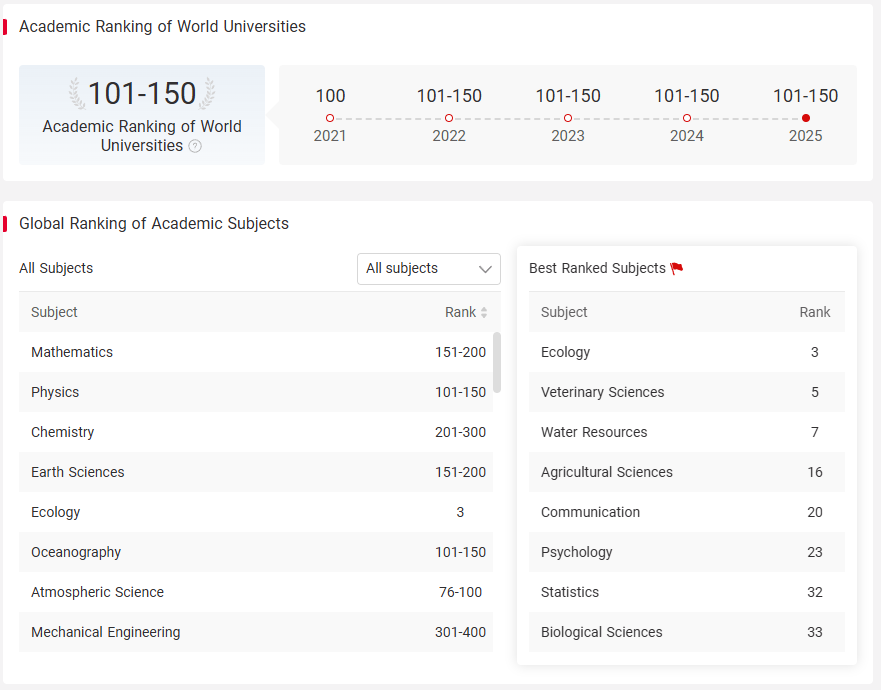Click the red flag icon

click(x=676, y=269)
